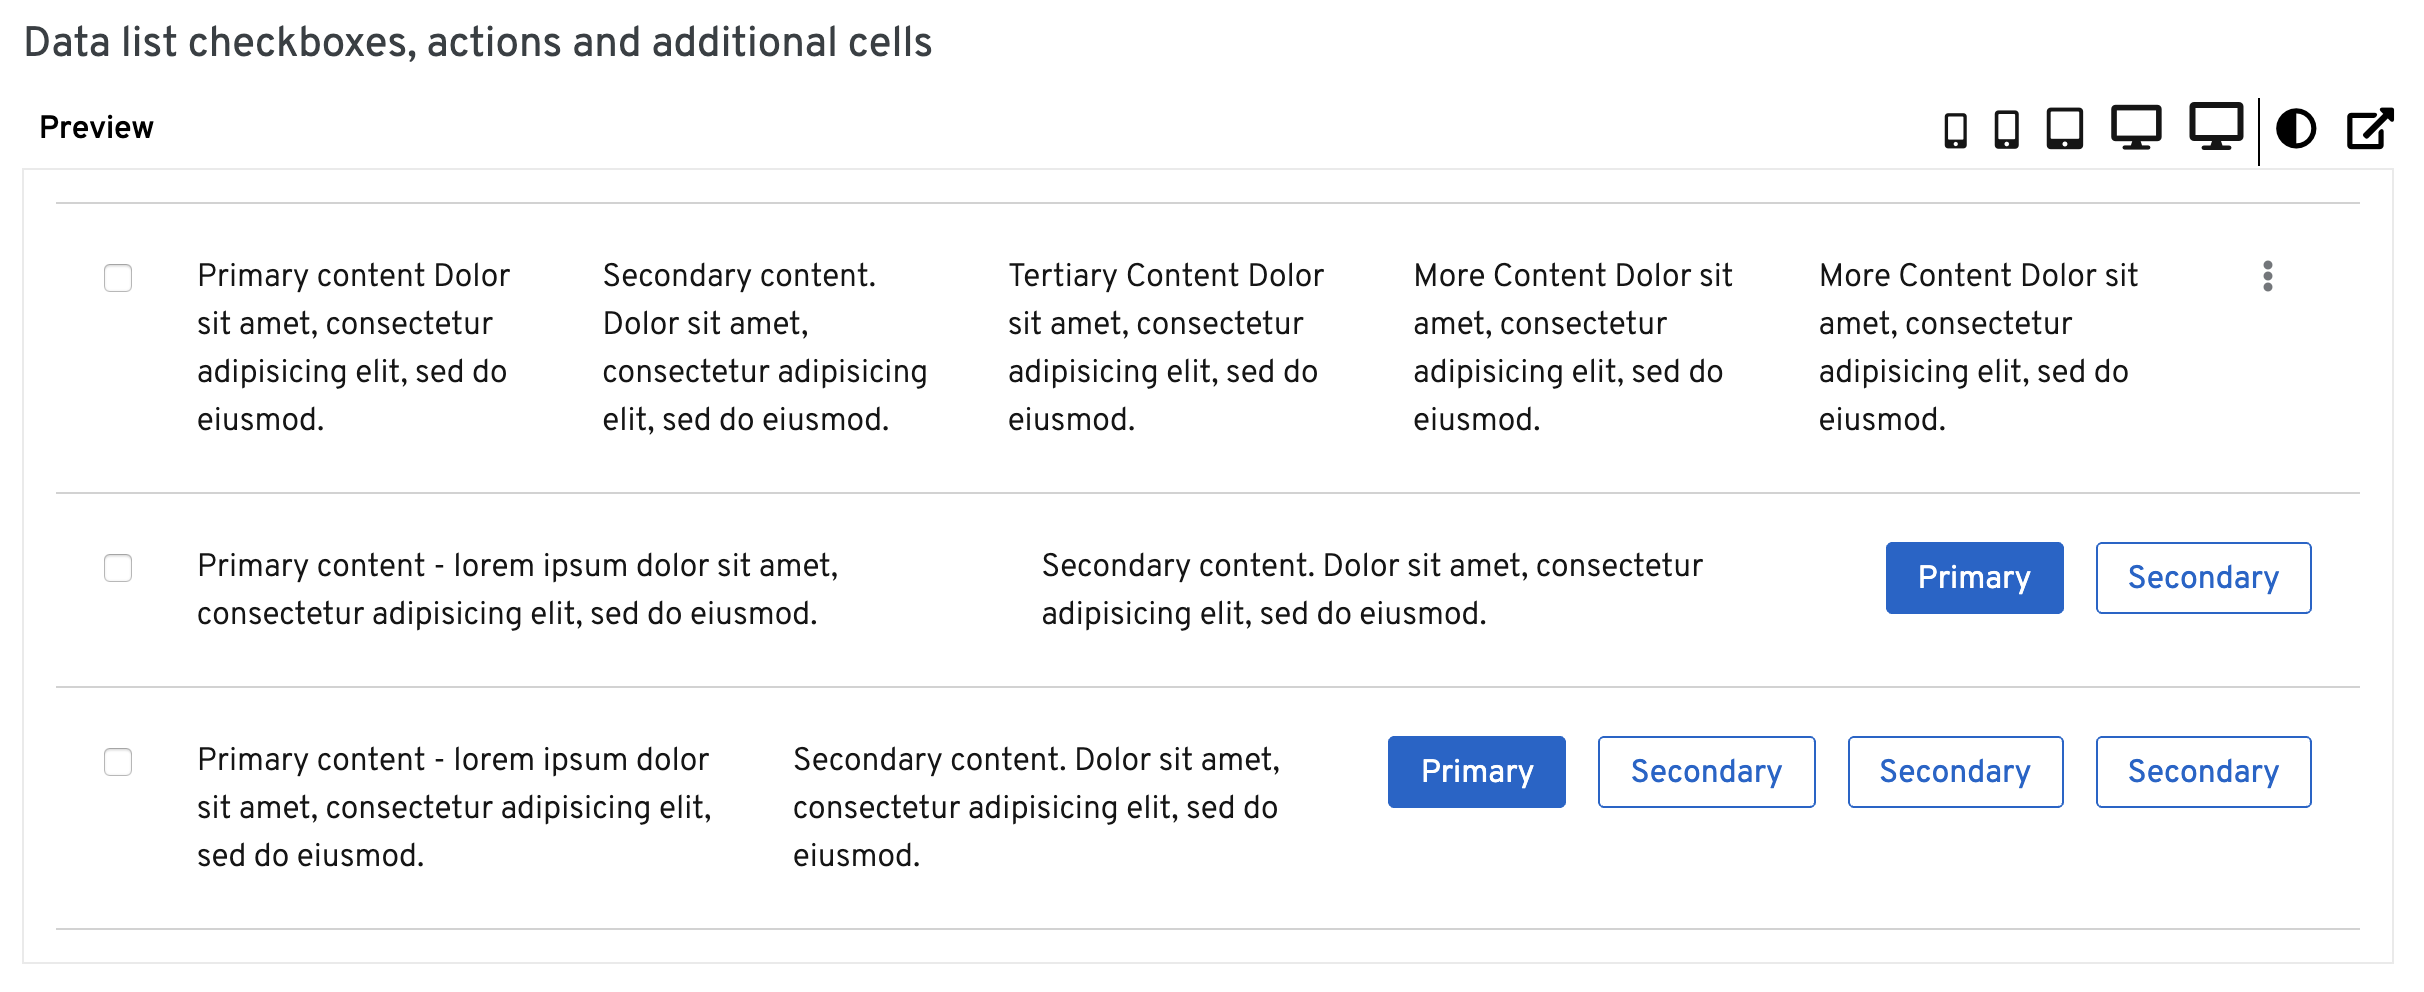The image size is (2424, 992).
Task: Click the middle Secondary button in third row
Action: point(1954,771)
